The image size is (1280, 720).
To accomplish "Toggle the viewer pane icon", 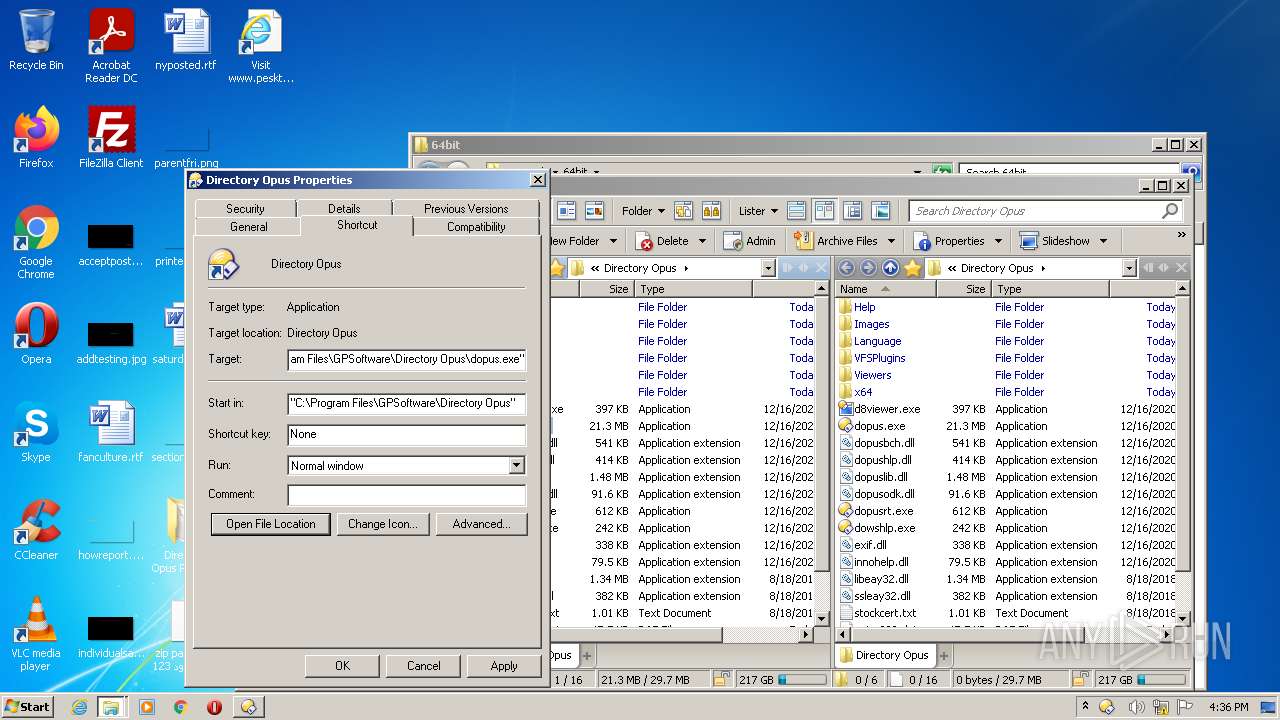I will (x=880, y=211).
